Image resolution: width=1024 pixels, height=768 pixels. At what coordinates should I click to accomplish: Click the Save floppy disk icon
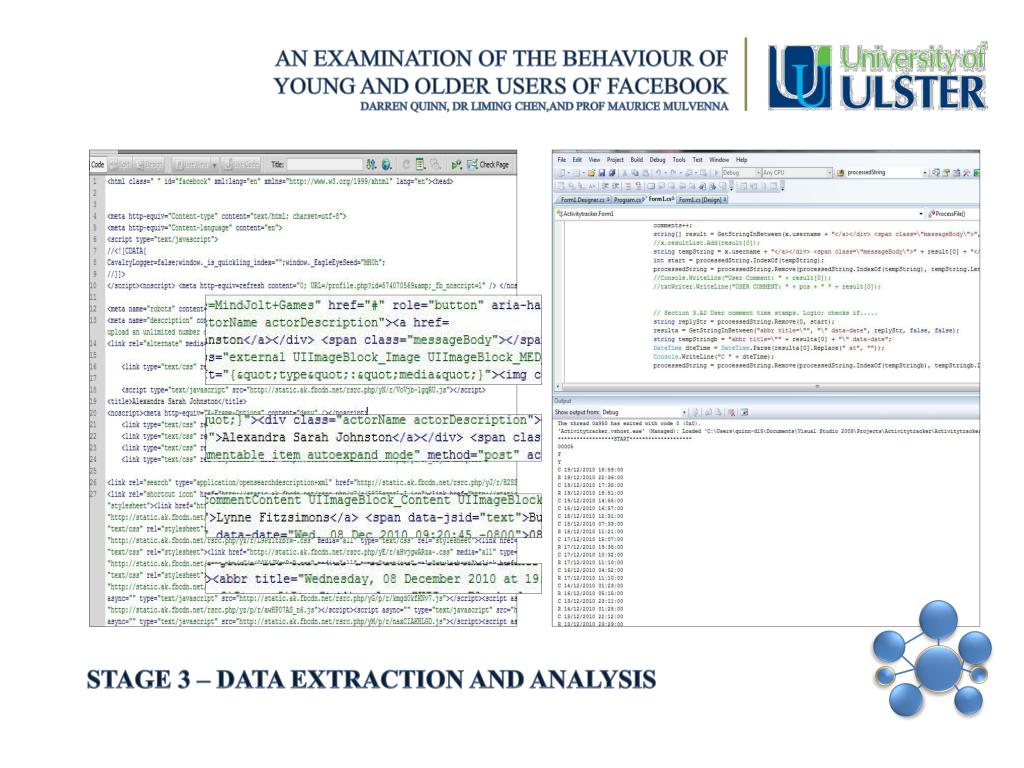click(x=601, y=173)
